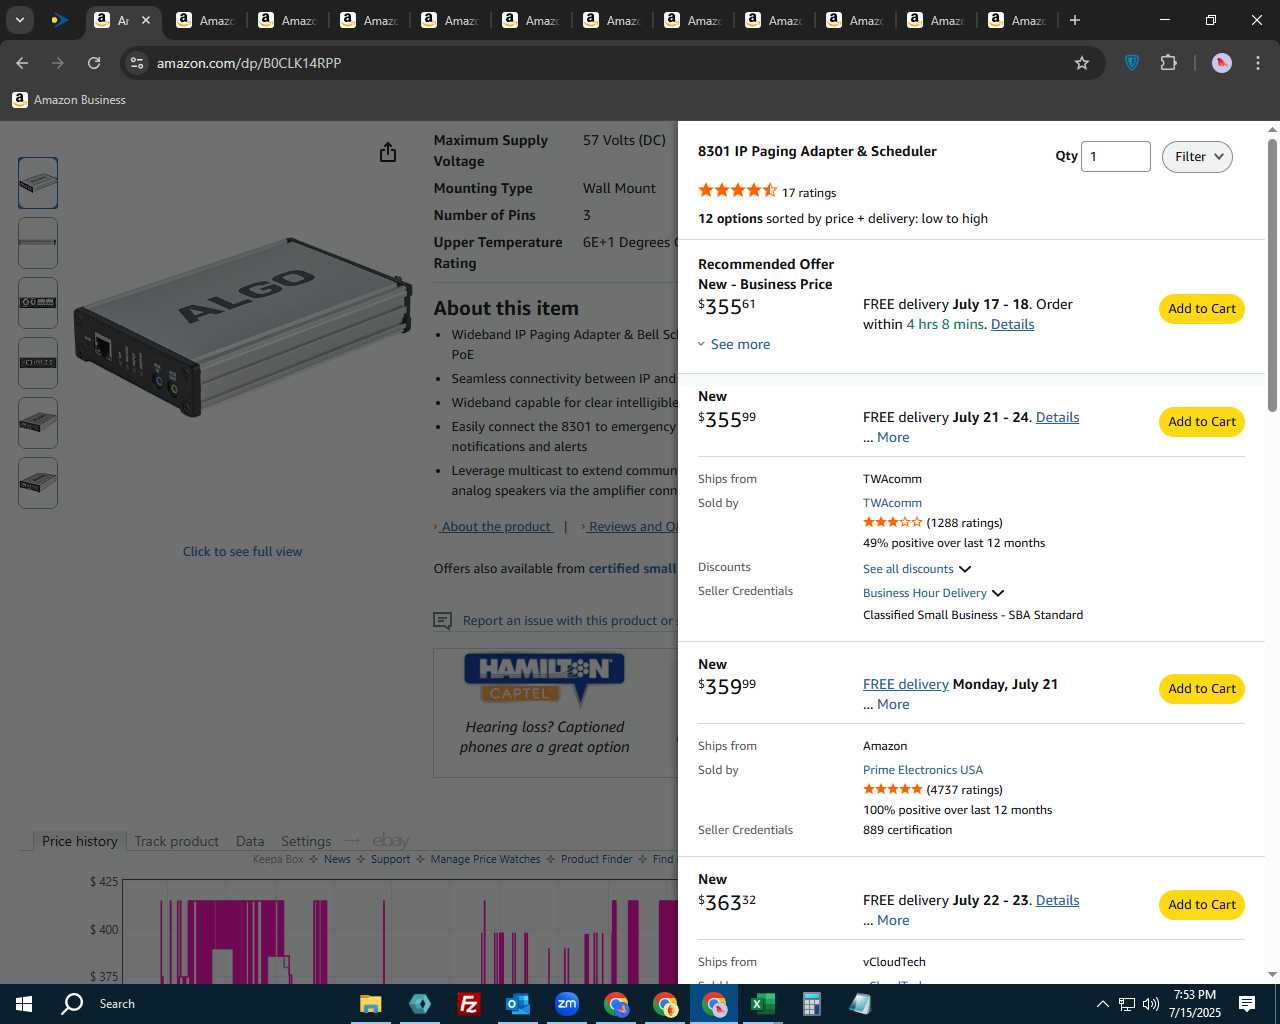Click the Keepa Product Finder link
The width and height of the screenshot is (1280, 1024).
(597, 859)
